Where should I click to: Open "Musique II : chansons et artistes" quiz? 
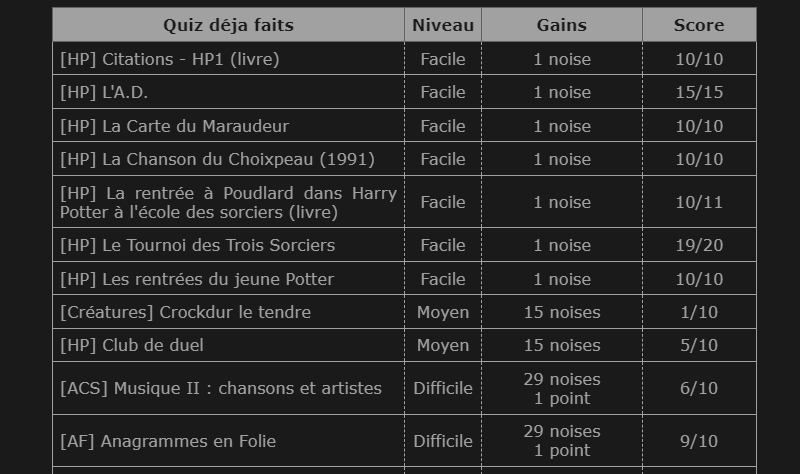(x=221, y=388)
